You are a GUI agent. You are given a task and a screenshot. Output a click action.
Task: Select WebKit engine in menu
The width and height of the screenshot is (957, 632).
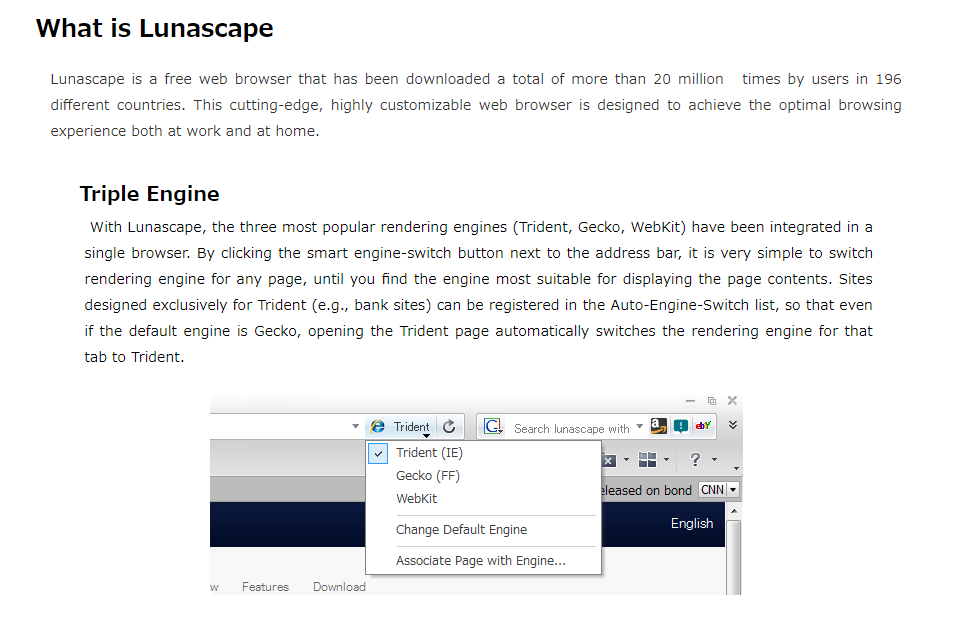[x=483, y=498]
